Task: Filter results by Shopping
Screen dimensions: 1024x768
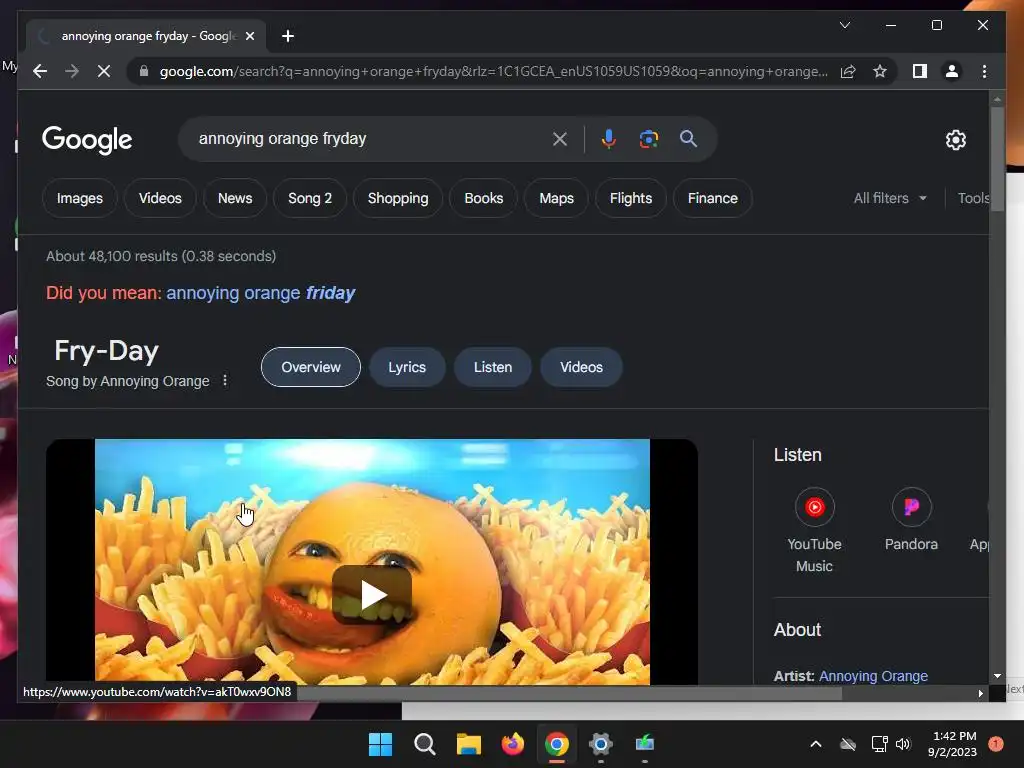Action: (x=398, y=198)
